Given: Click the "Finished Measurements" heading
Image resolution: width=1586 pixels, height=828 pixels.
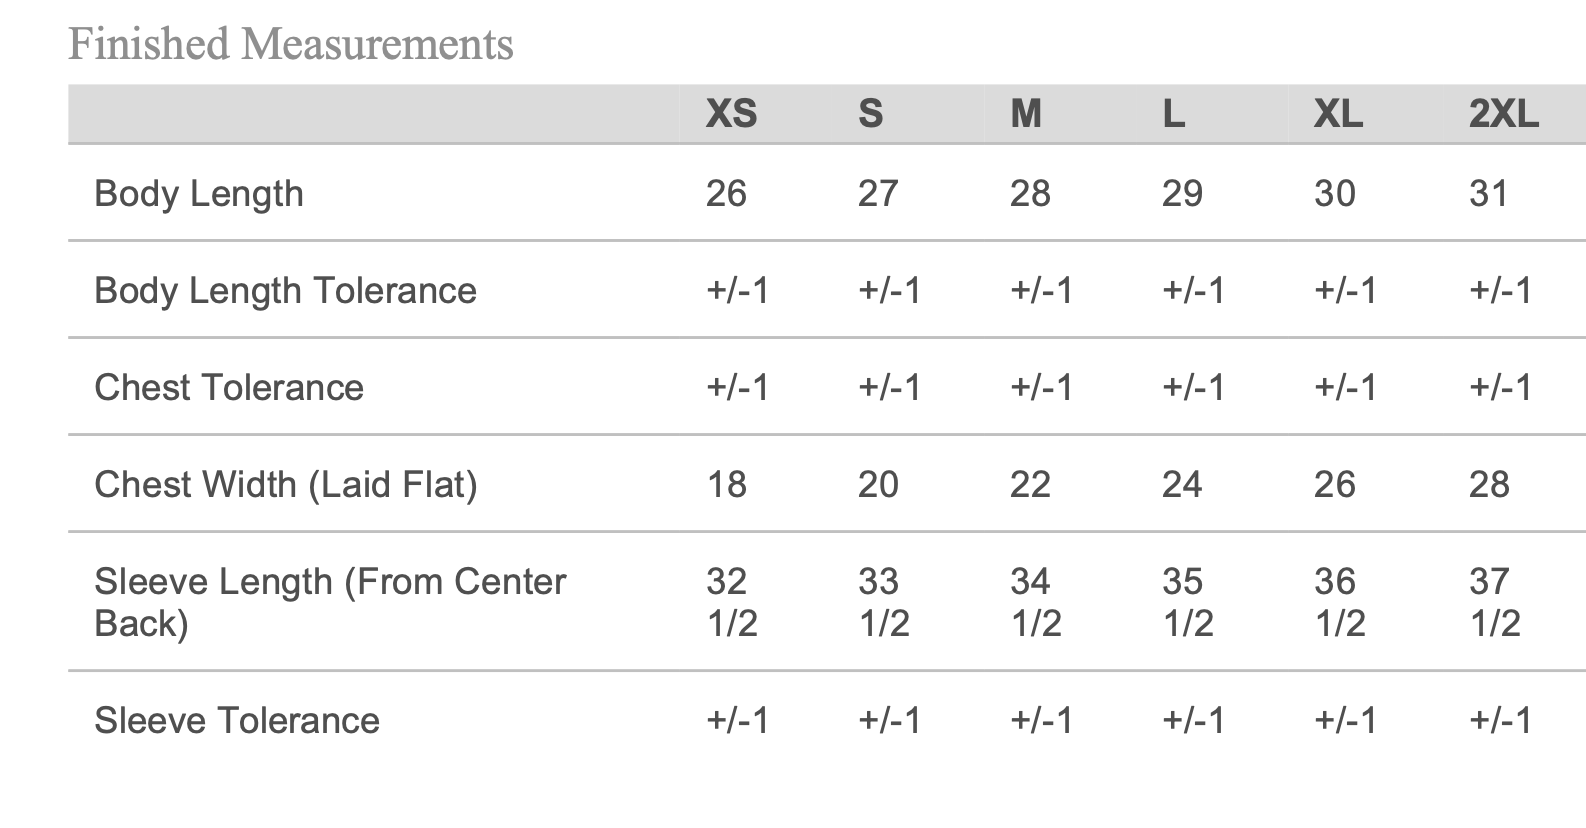Looking at the screenshot, I should 290,44.
